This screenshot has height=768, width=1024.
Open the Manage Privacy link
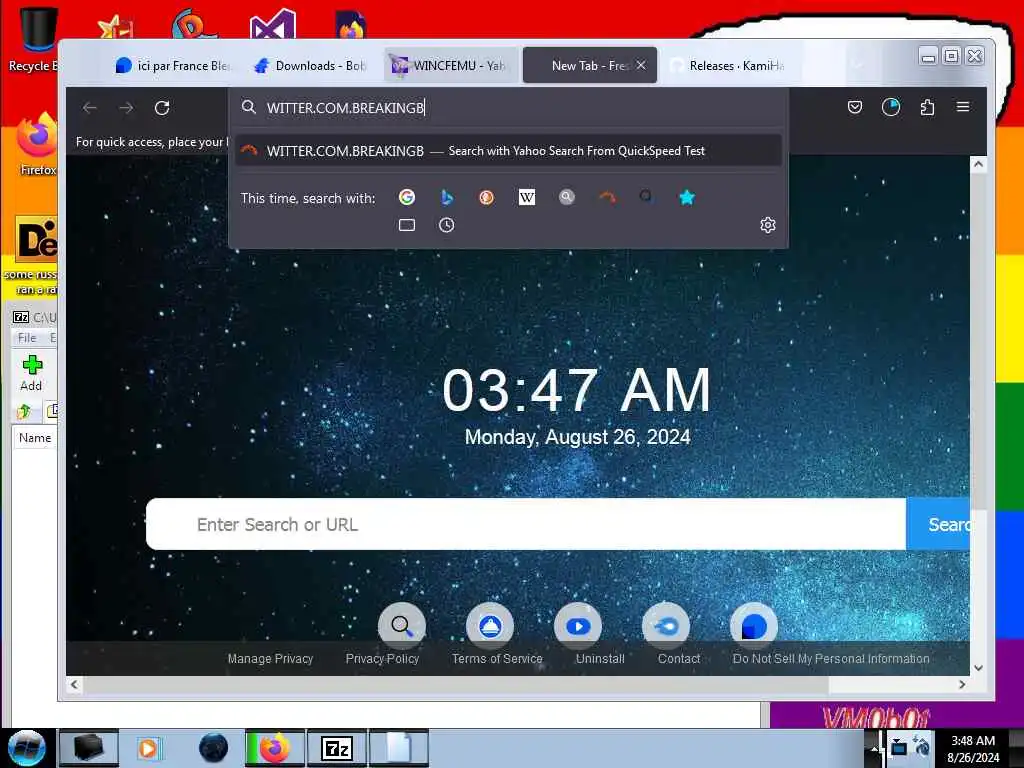270,658
